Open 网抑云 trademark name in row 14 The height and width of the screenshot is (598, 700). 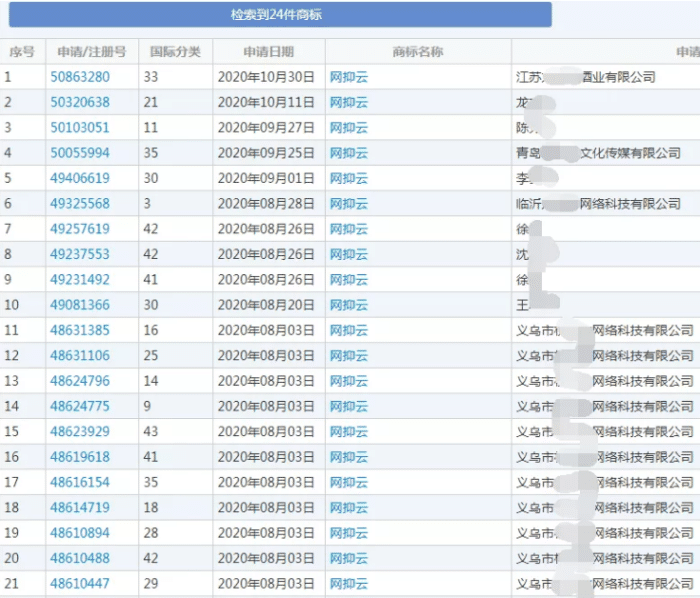[x=349, y=407]
